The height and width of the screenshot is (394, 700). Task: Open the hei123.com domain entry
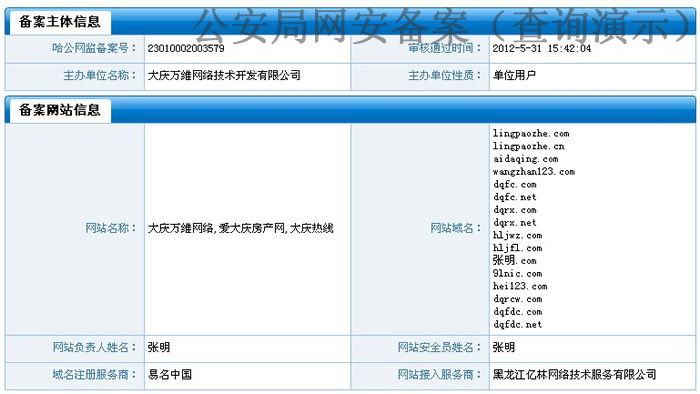pyautogui.click(x=520, y=286)
